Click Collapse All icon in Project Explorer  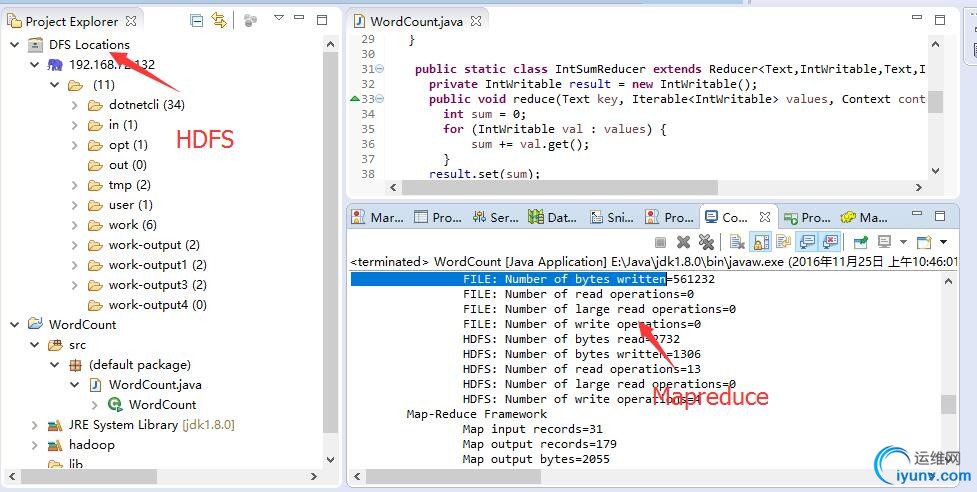[196, 21]
